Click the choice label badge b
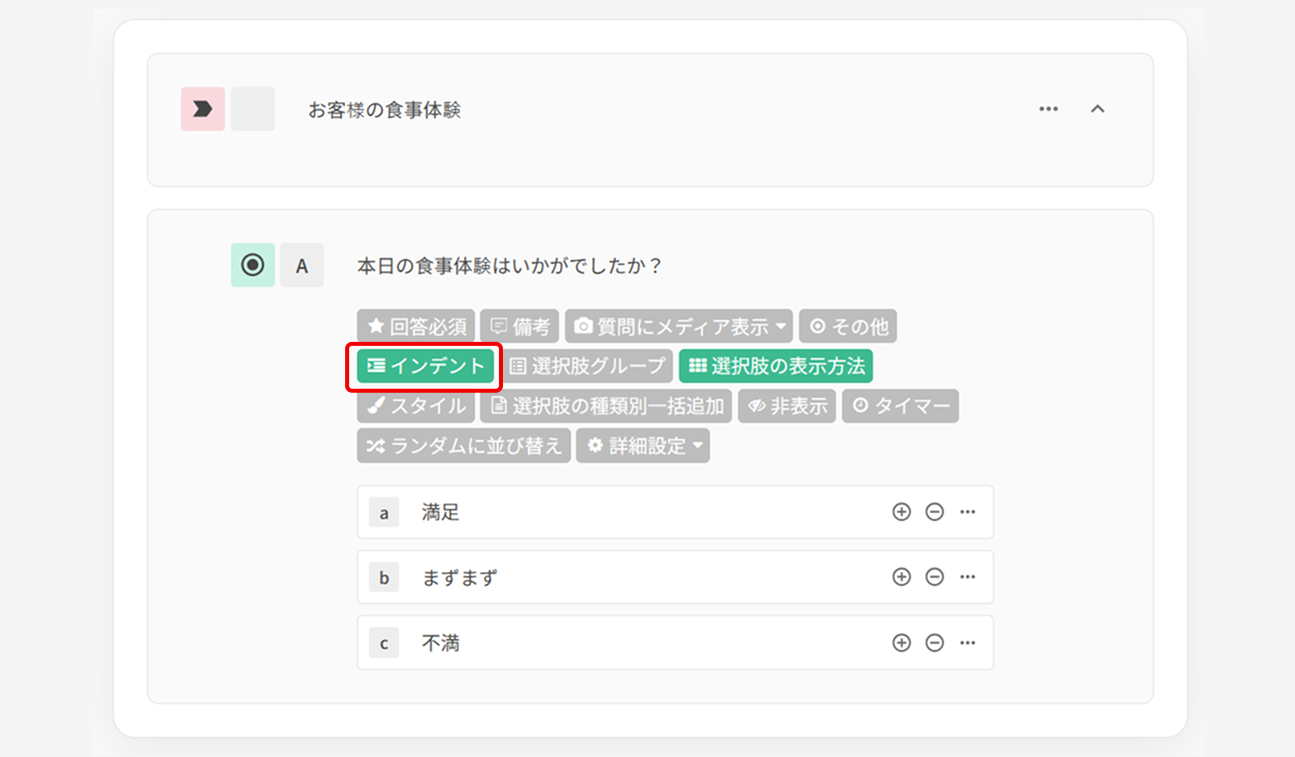The width and height of the screenshot is (1295, 757). 384,577
